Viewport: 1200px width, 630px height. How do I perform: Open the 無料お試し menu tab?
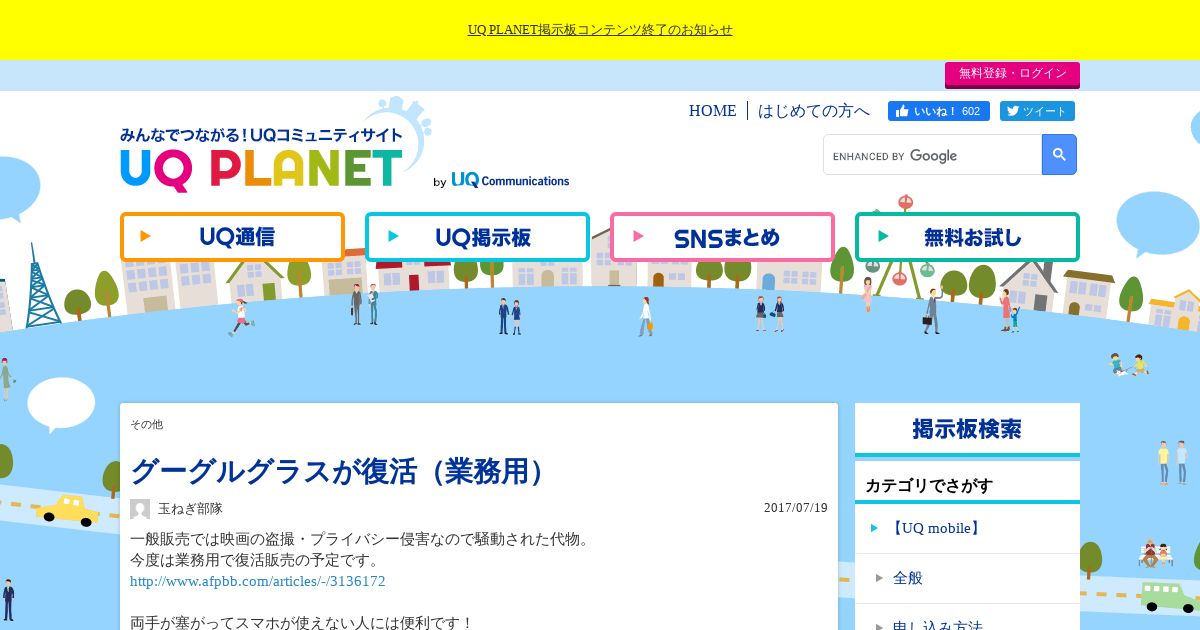click(x=967, y=237)
